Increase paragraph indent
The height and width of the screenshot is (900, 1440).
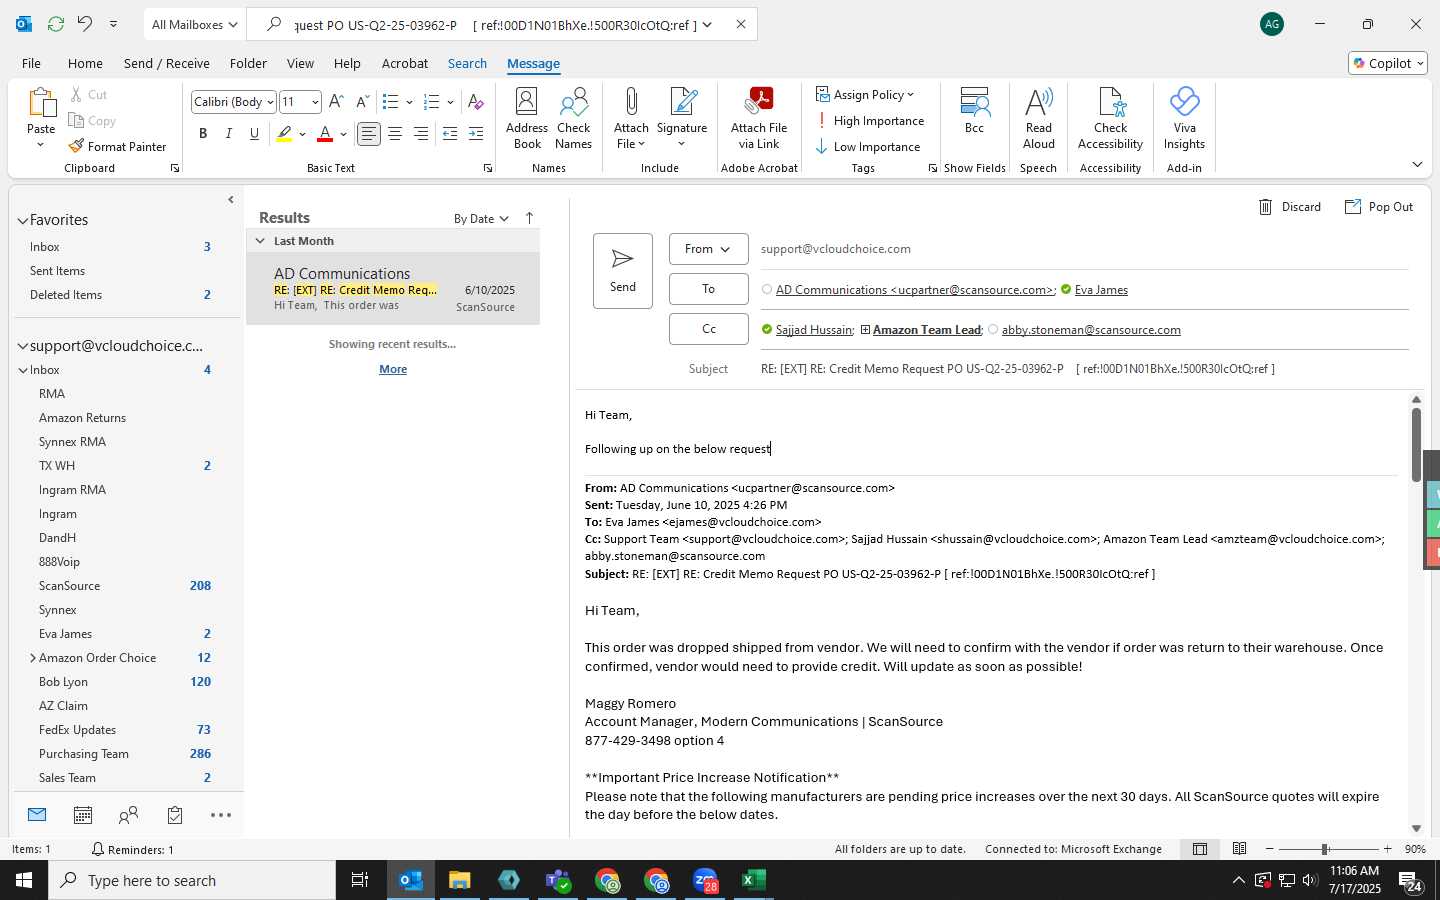pyautogui.click(x=476, y=134)
